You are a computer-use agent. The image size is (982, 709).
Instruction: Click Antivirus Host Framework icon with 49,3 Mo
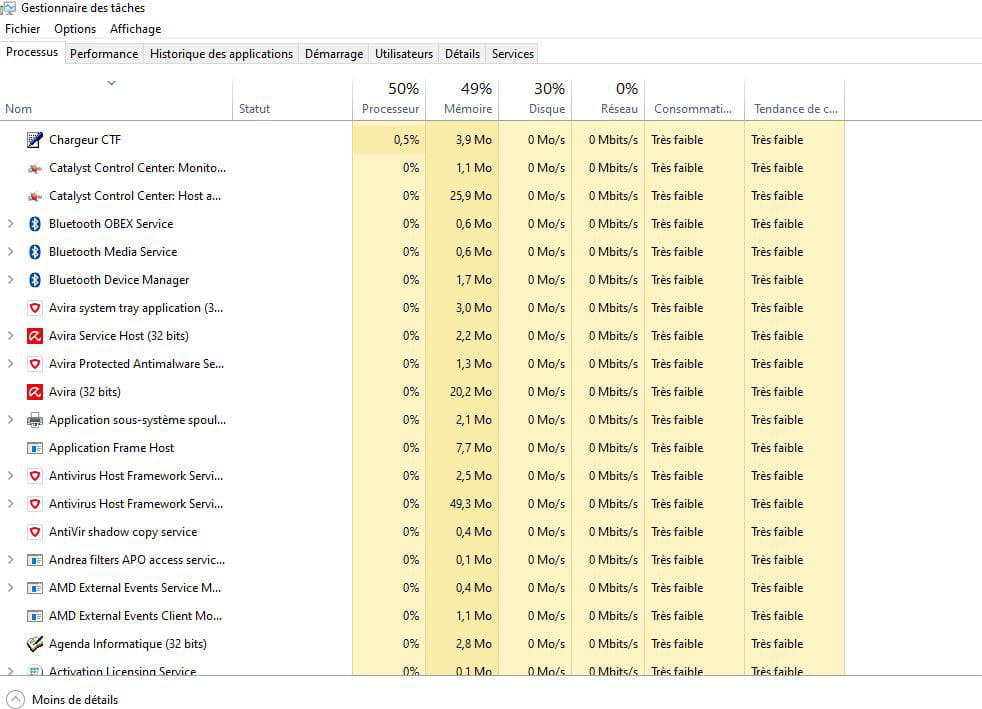coord(35,504)
